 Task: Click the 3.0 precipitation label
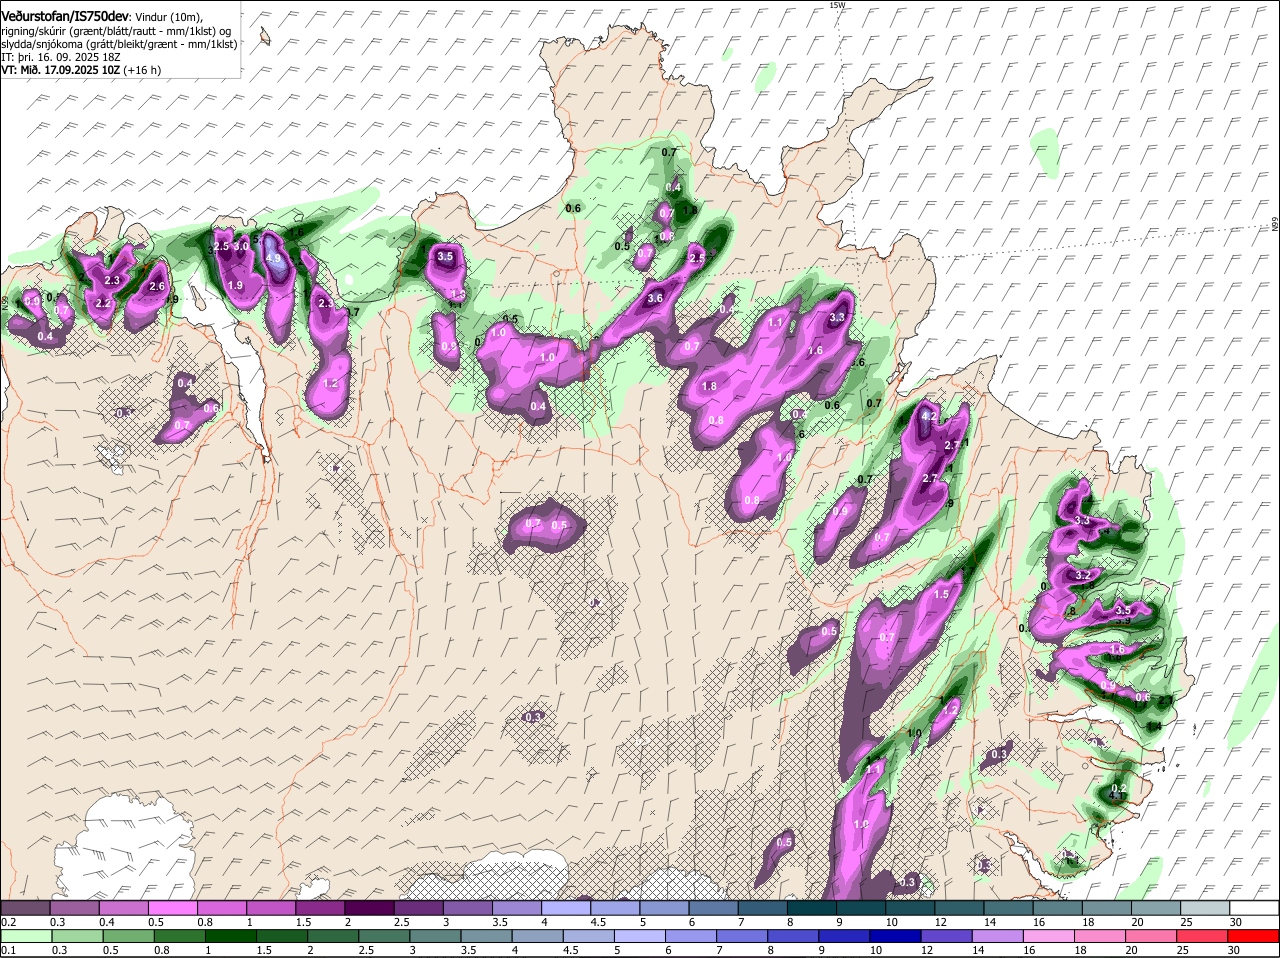coord(241,246)
